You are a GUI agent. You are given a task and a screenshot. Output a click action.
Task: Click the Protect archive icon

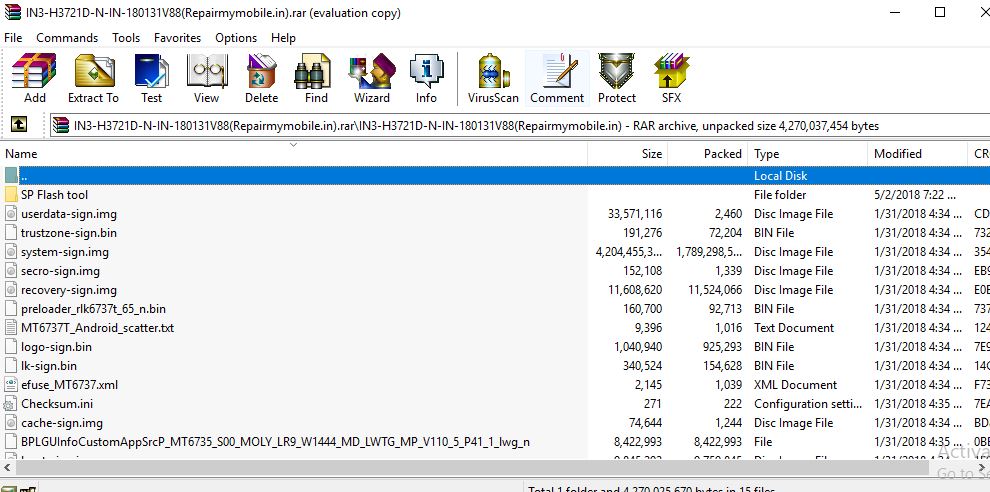[x=616, y=79]
